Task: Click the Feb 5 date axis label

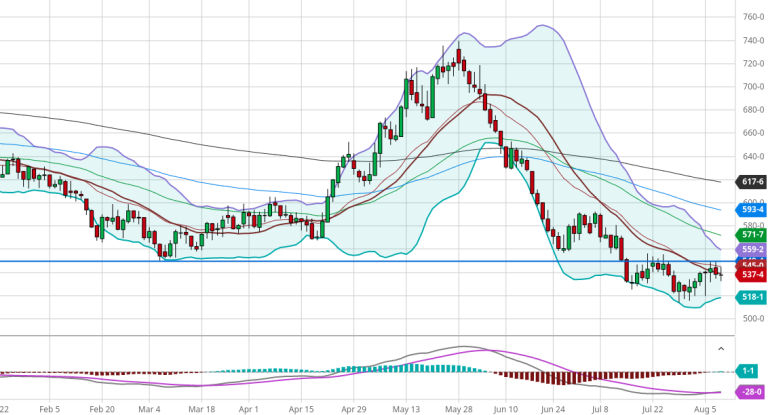Action: [49, 409]
